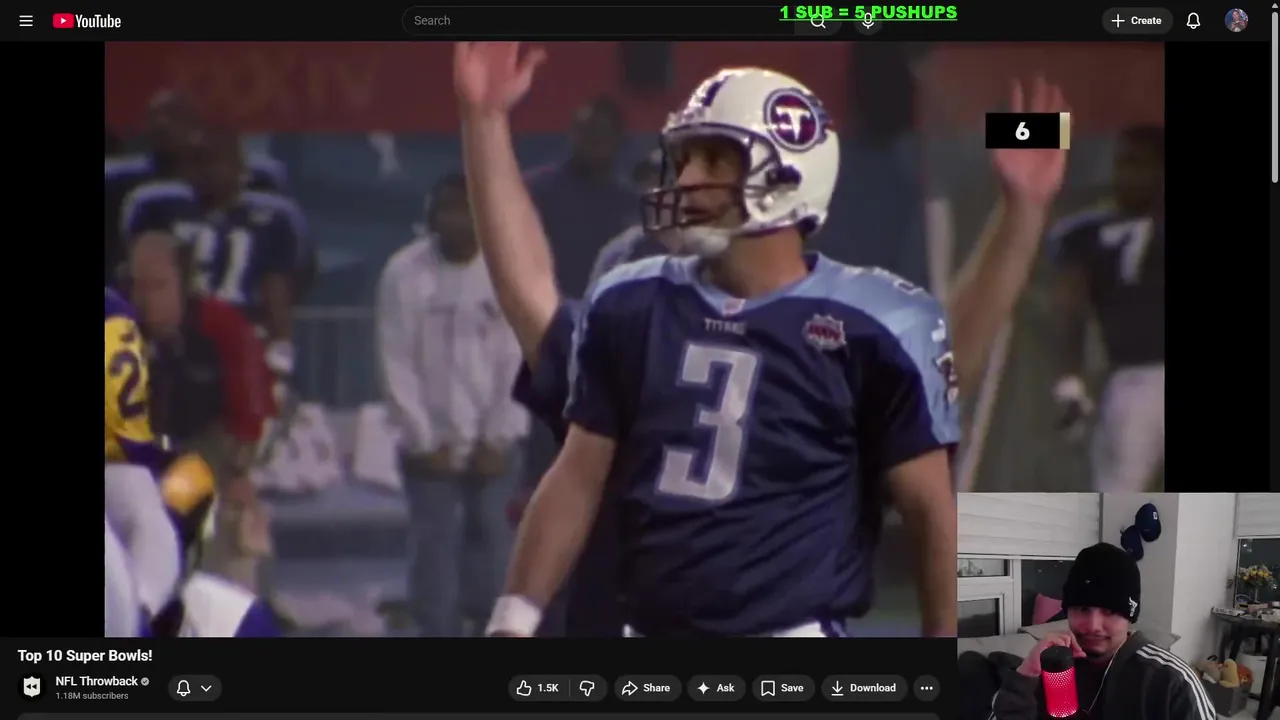Visit the NFL Throwback channel name link
Image resolution: width=1280 pixels, height=720 pixels.
[x=97, y=681]
